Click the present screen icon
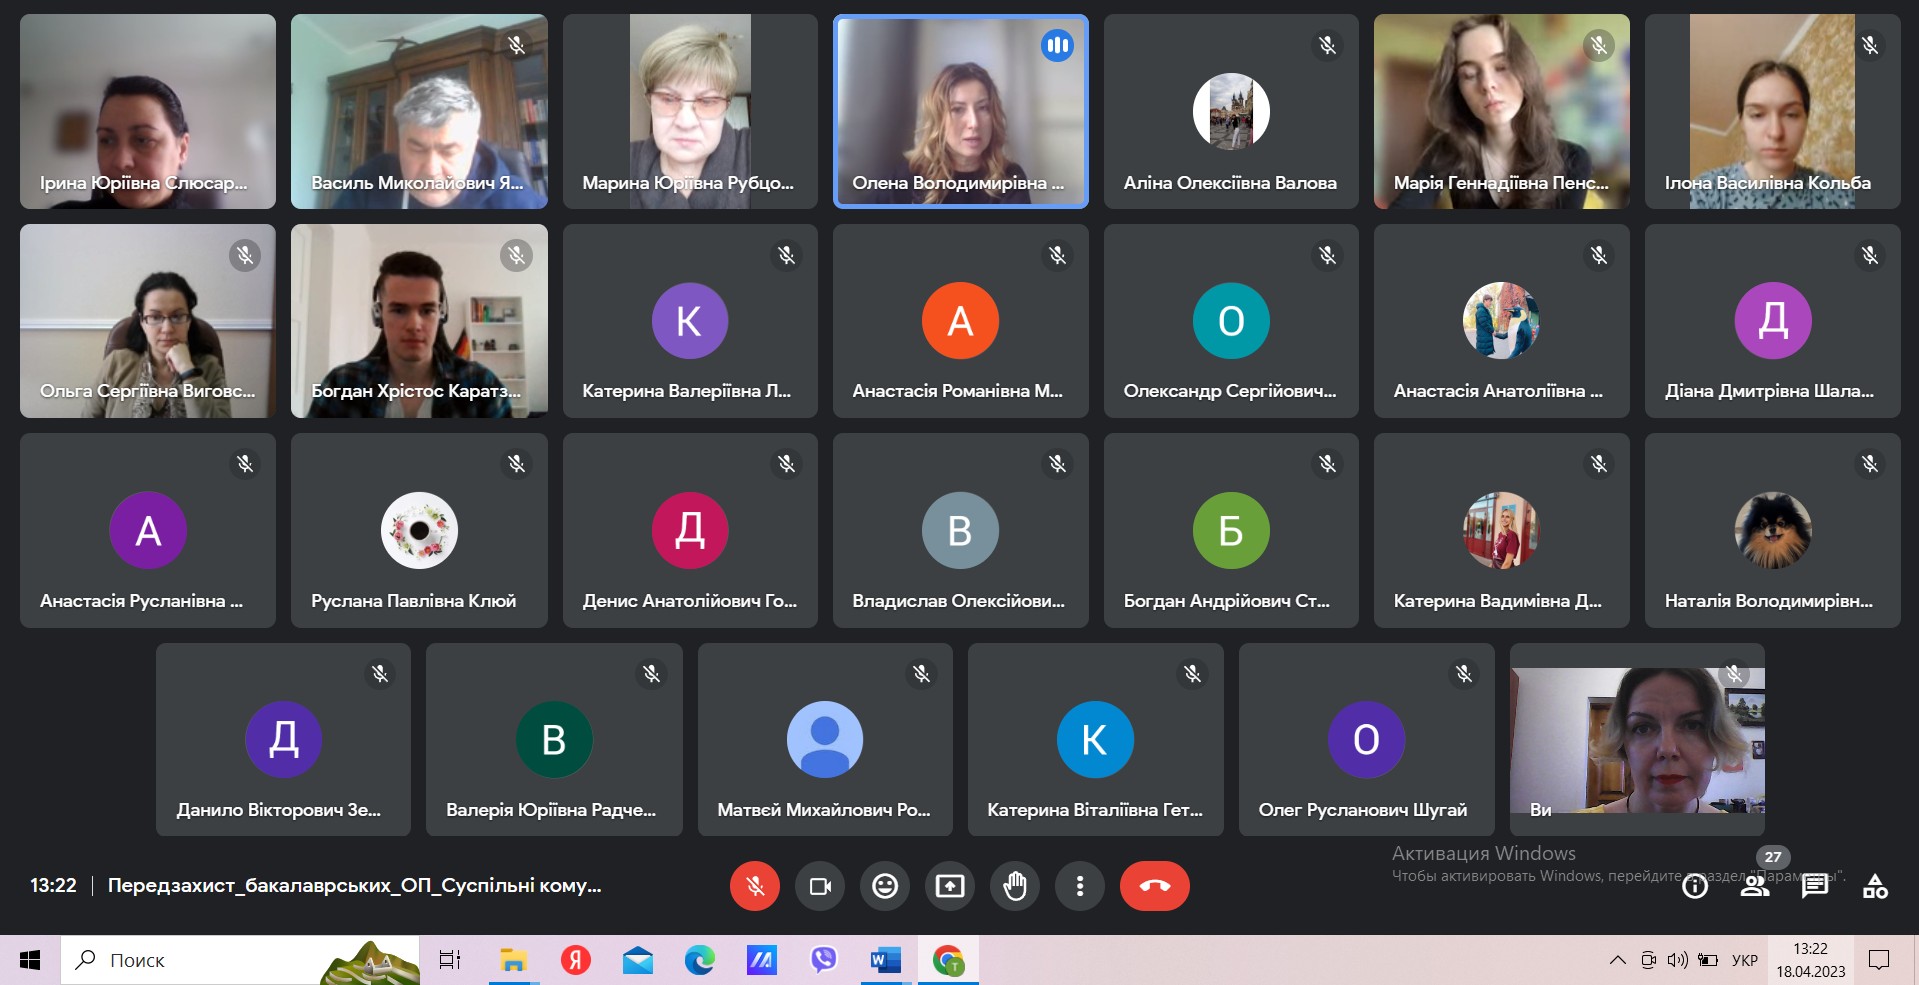1919x985 pixels. click(950, 886)
